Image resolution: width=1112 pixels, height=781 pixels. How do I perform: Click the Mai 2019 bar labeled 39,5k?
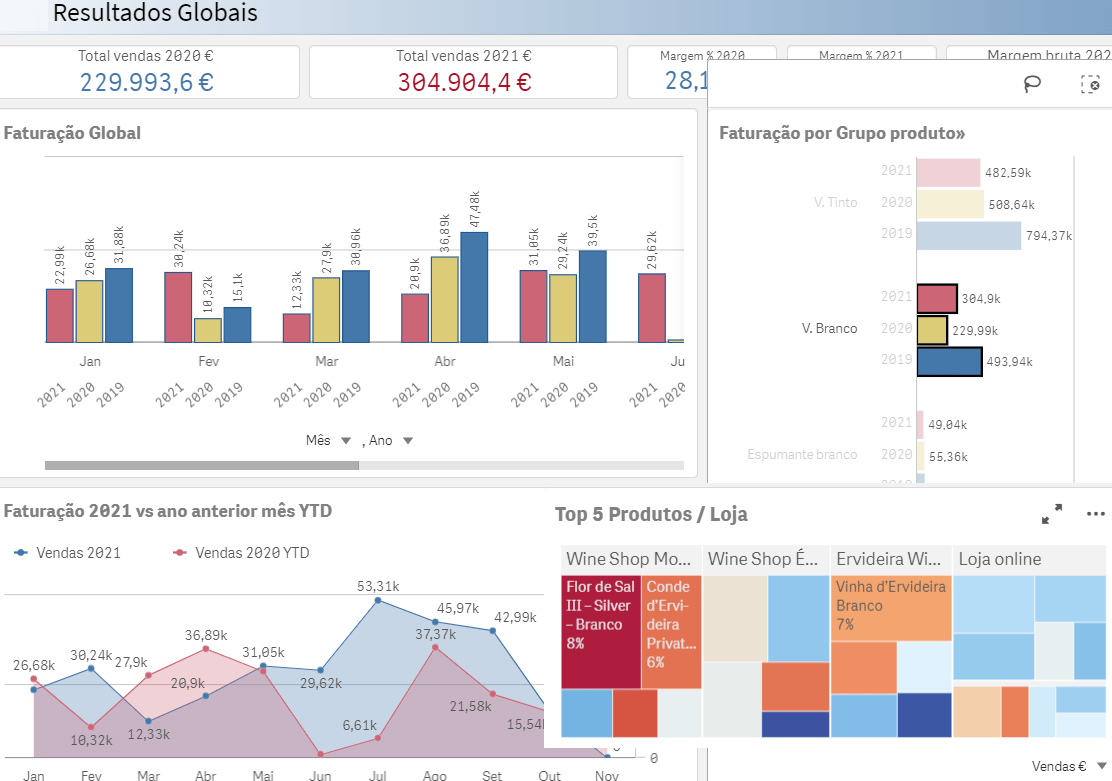click(x=592, y=297)
